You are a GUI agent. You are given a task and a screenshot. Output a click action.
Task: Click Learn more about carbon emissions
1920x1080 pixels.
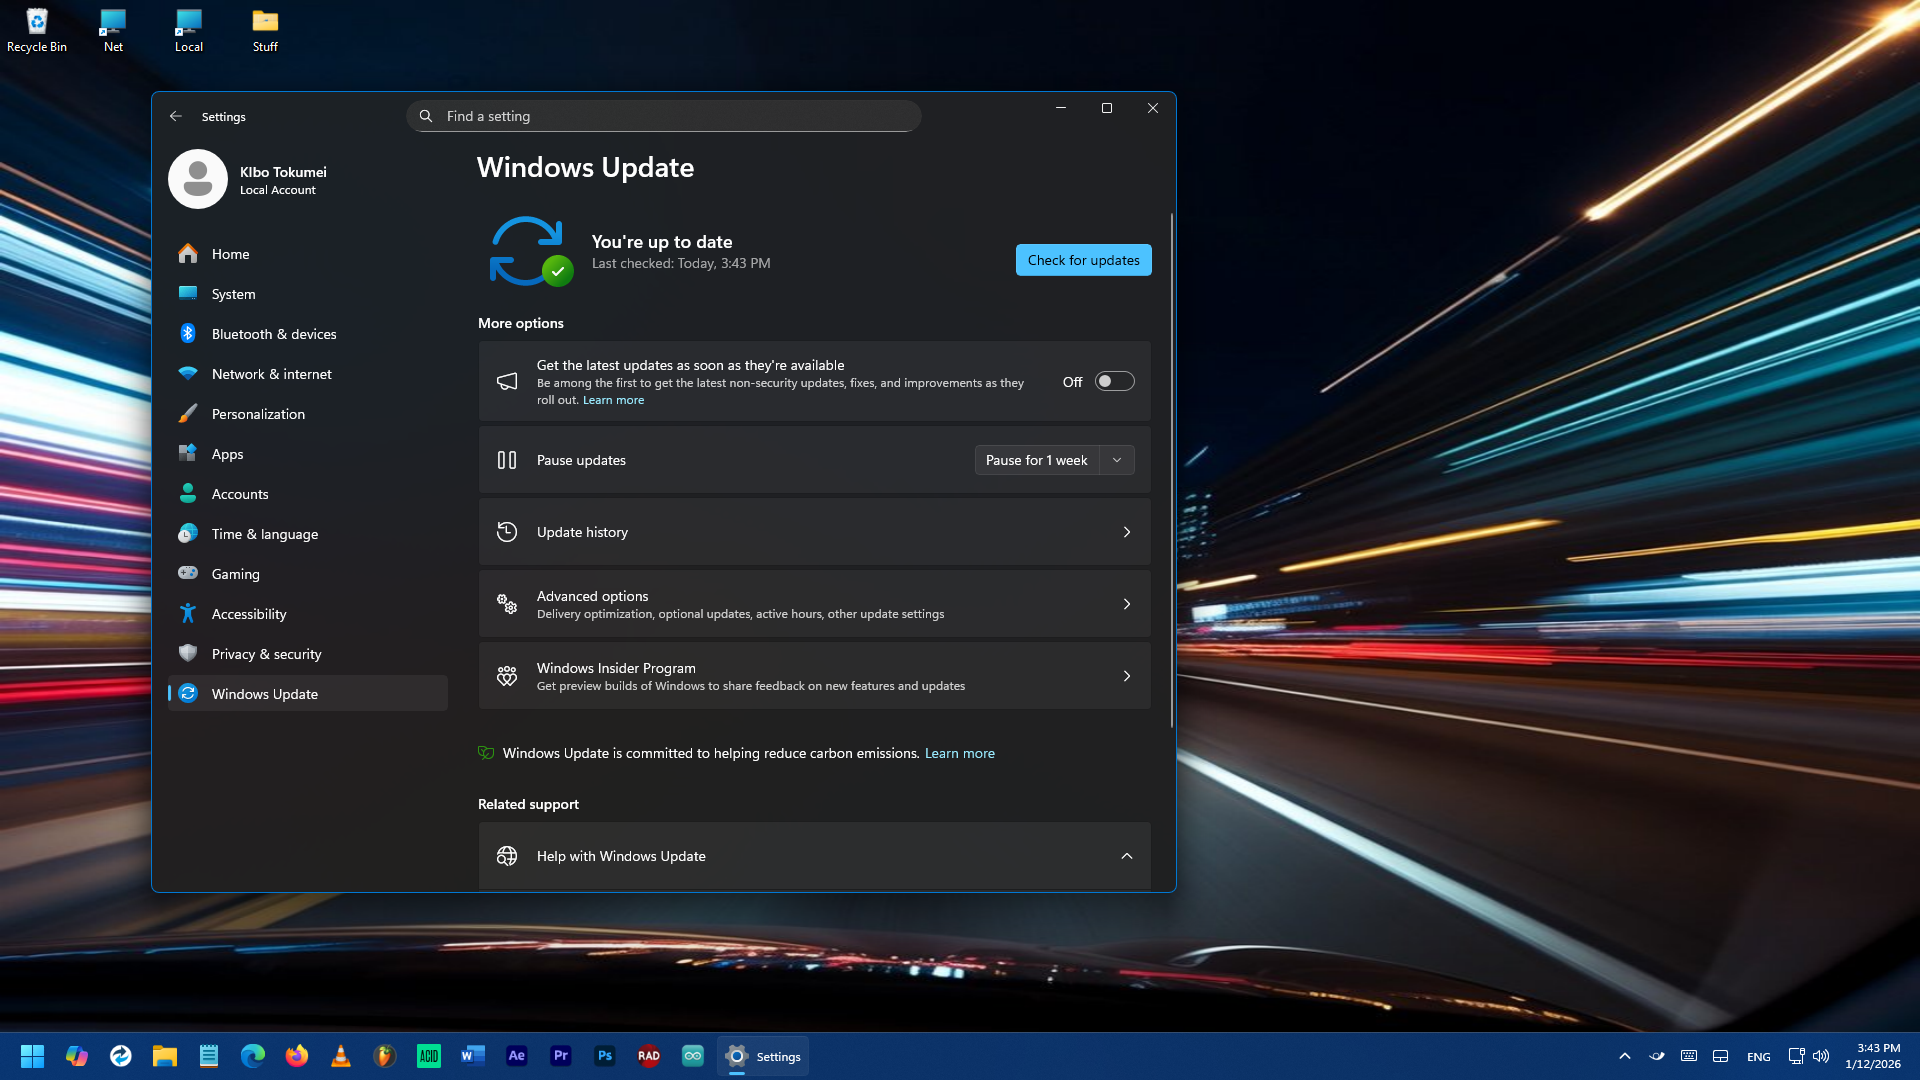959,753
